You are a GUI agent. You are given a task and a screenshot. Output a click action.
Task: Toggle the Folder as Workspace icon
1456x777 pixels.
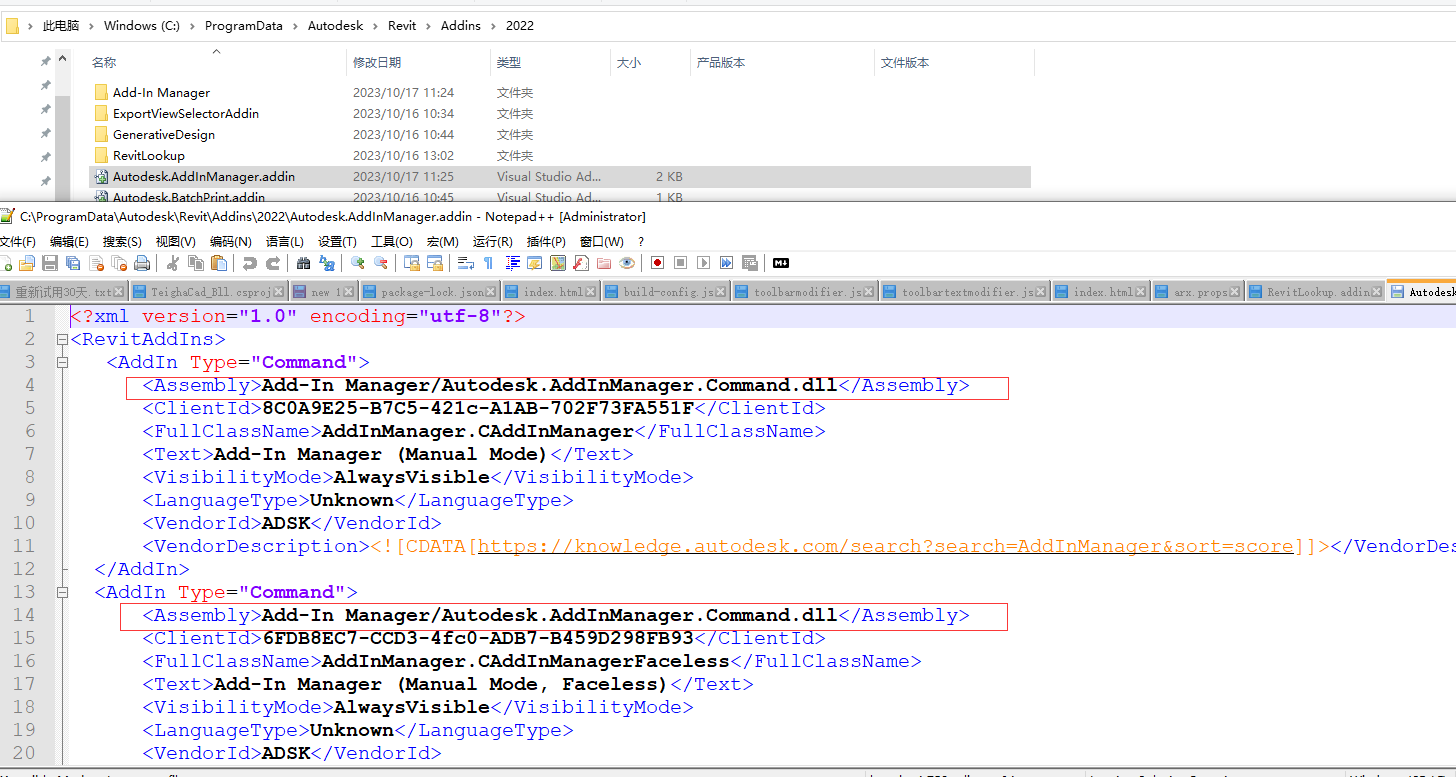tap(604, 263)
